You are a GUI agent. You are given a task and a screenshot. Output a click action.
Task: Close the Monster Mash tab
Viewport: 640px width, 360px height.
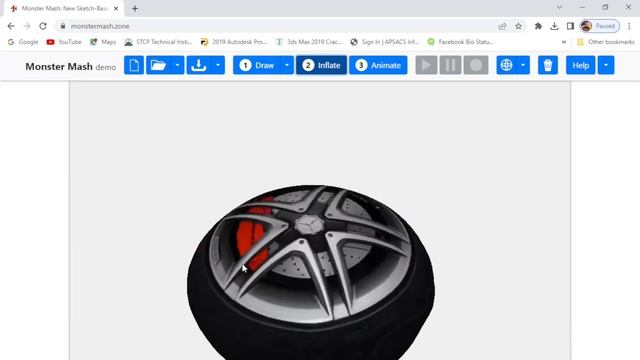coord(116,9)
